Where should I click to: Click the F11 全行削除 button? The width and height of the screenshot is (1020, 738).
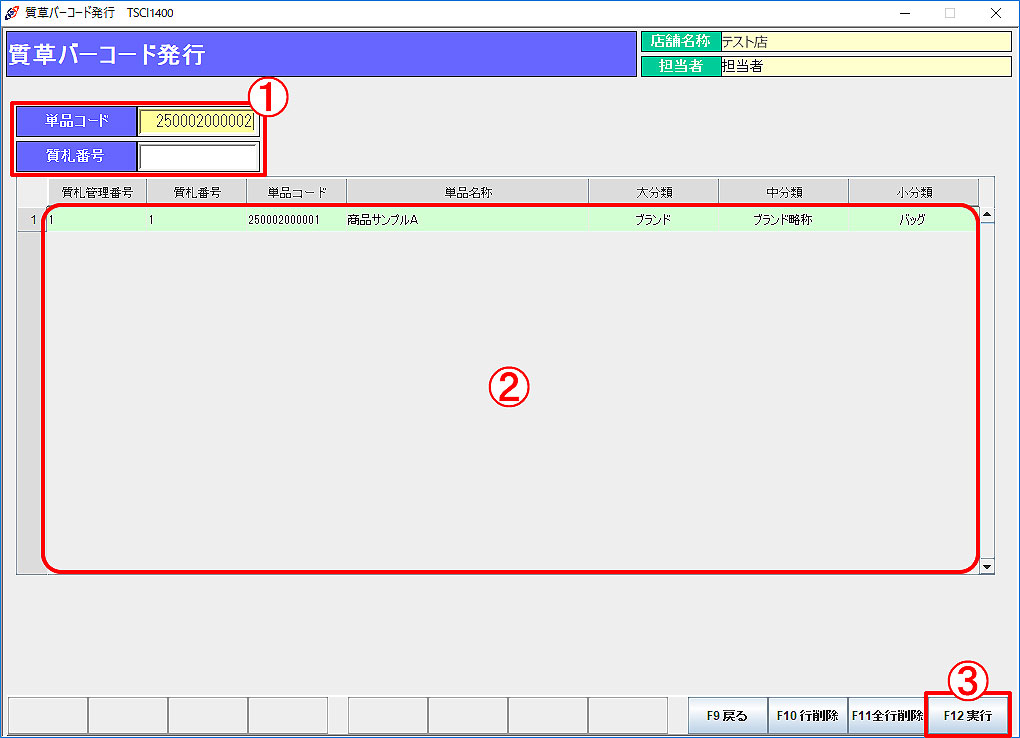point(887,715)
